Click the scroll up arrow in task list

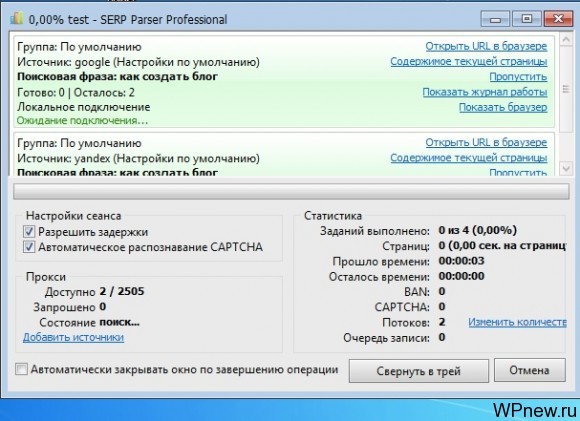point(566,39)
